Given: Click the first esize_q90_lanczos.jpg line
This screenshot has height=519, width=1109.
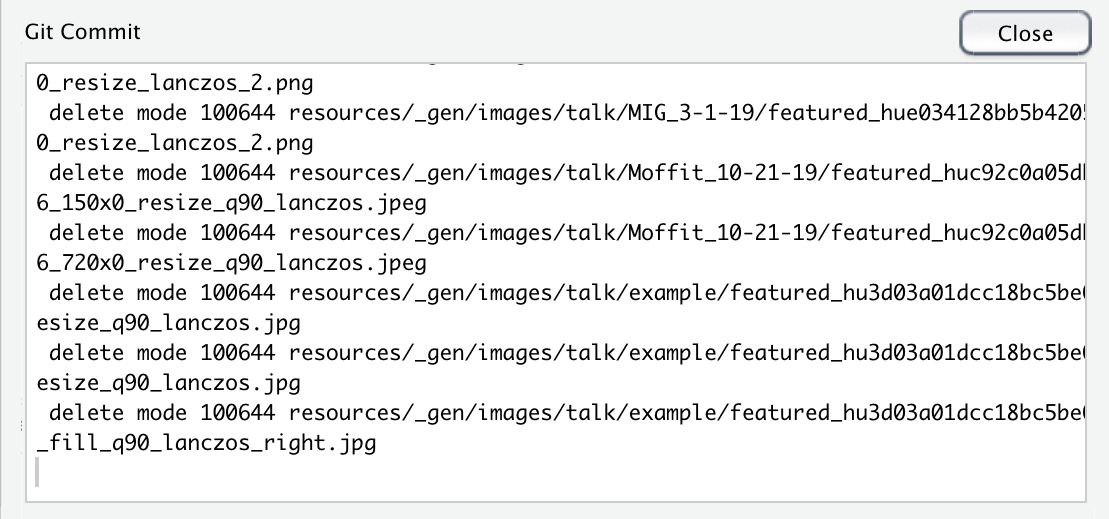Looking at the screenshot, I should pyautogui.click(x=168, y=324).
